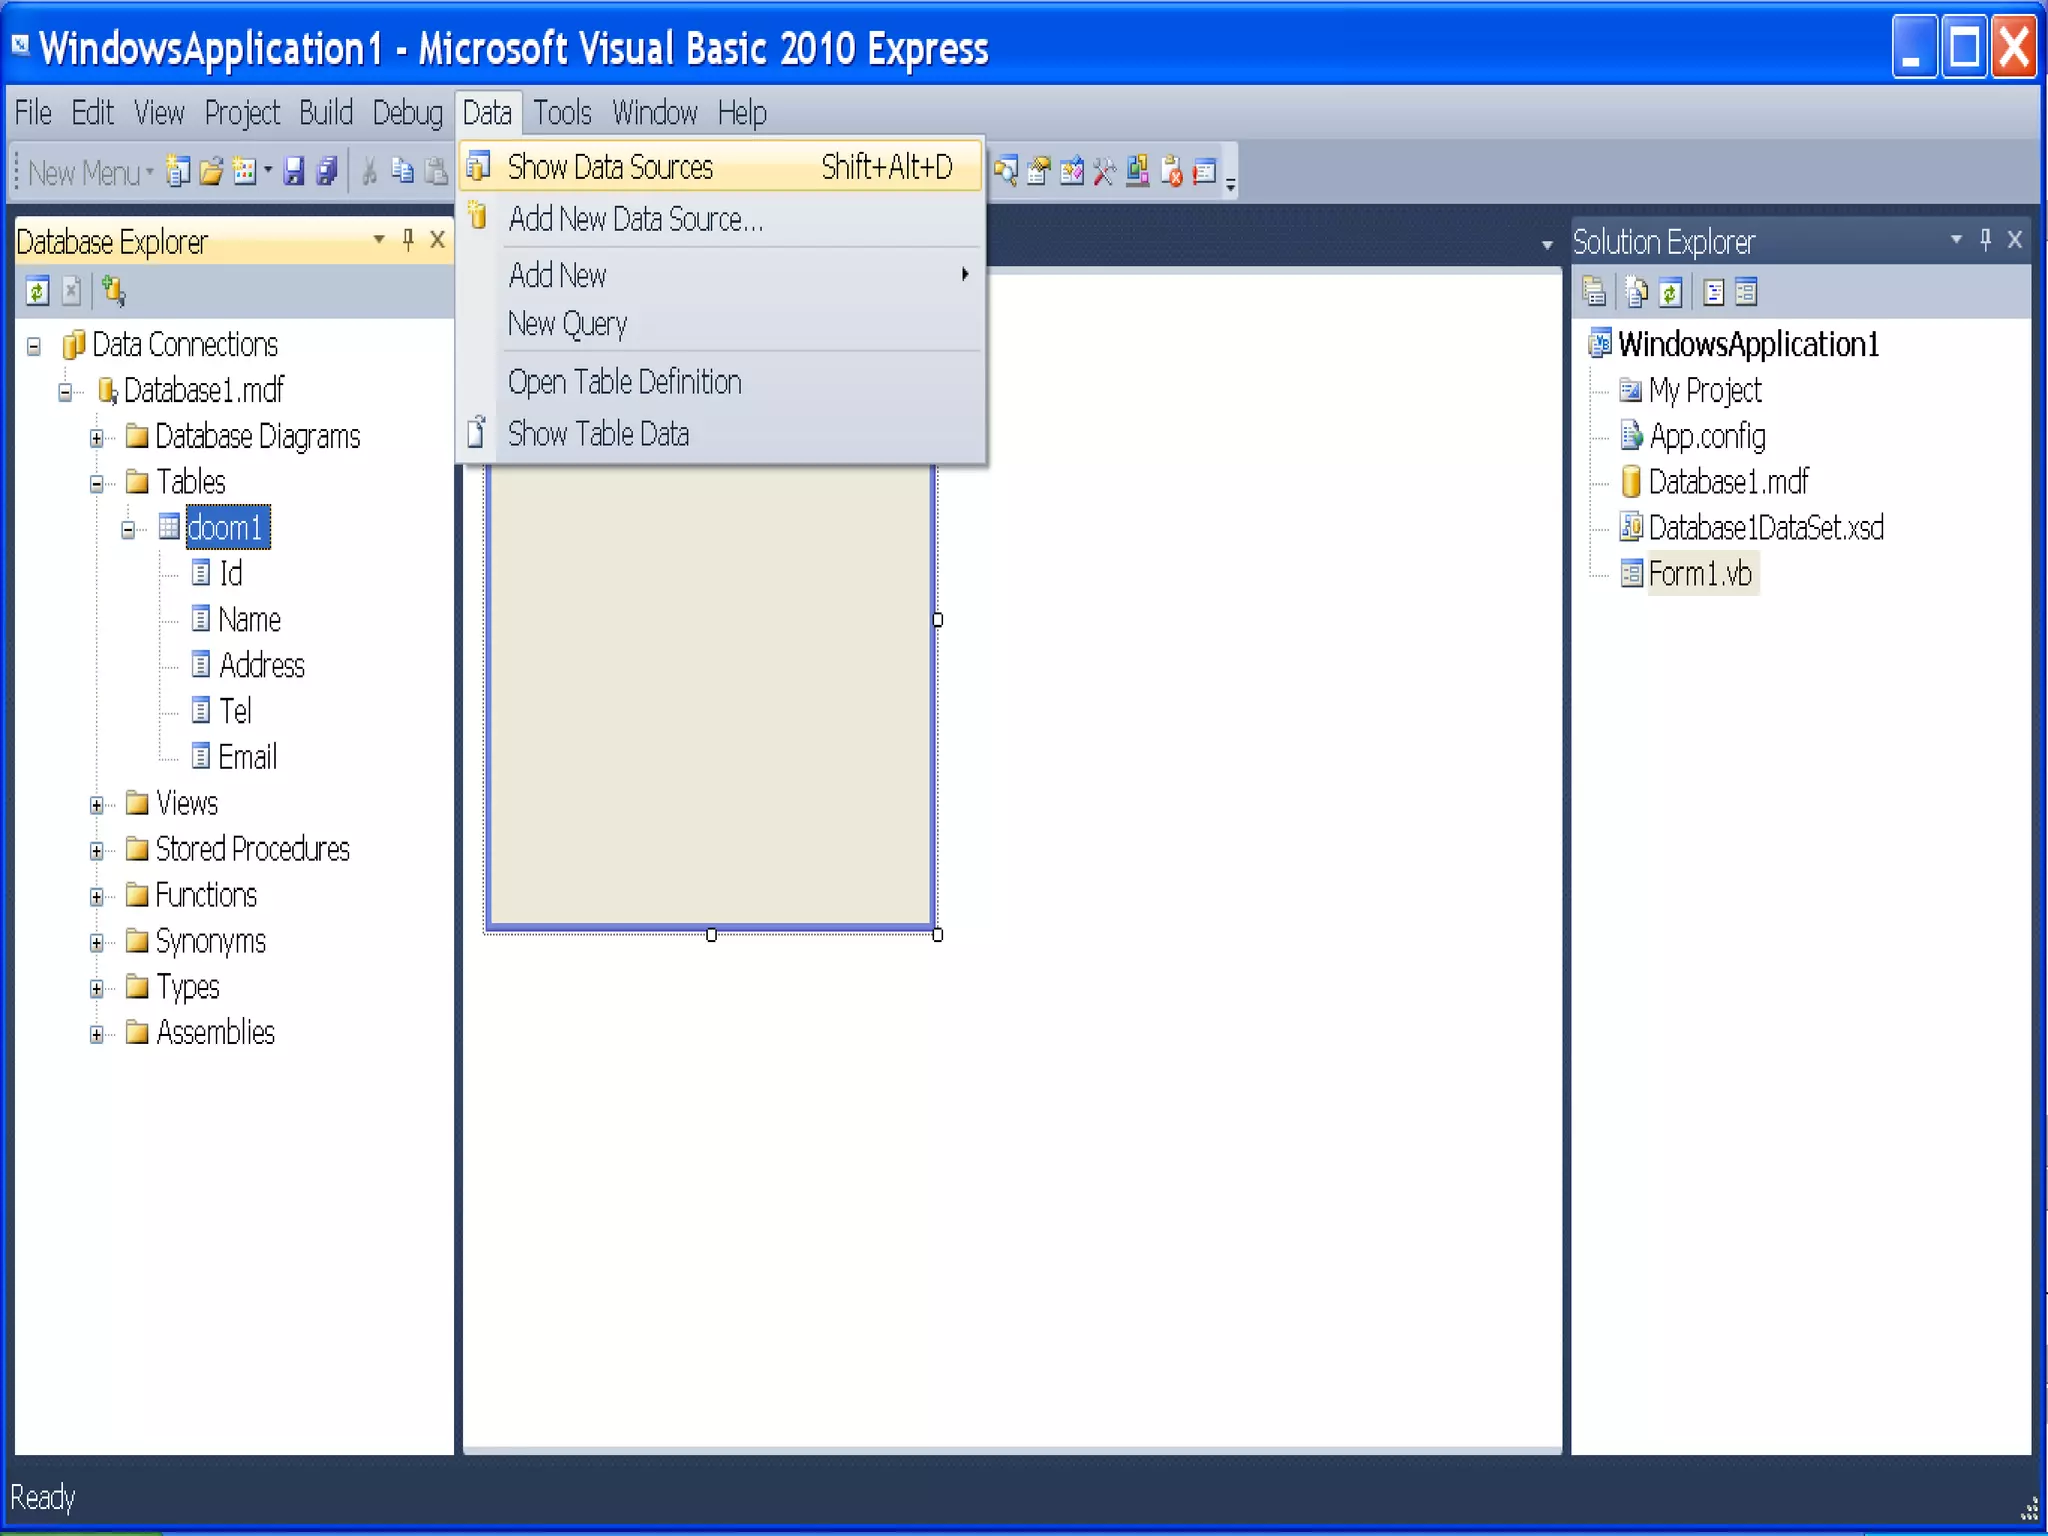Click Connect to Database icon
Image resolution: width=2048 pixels, height=1536 pixels.
click(113, 291)
